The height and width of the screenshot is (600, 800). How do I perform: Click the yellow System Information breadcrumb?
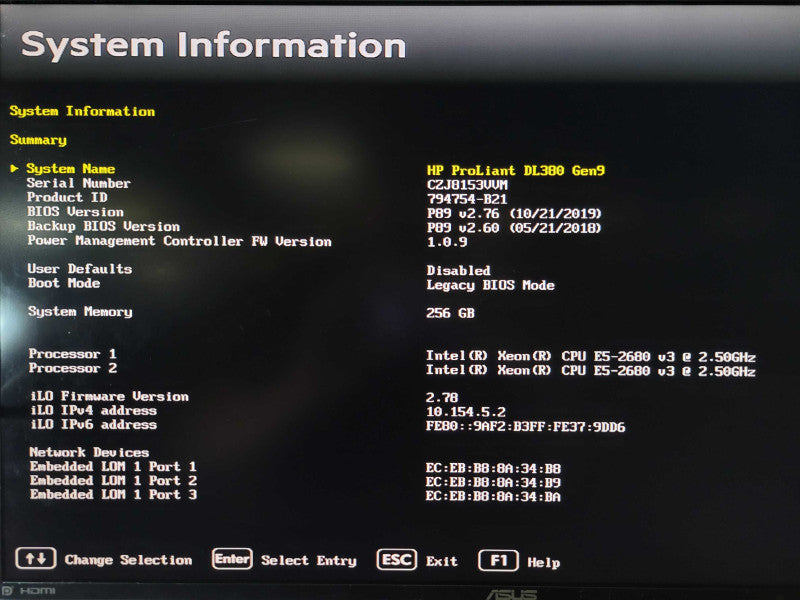pyautogui.click(x=82, y=111)
